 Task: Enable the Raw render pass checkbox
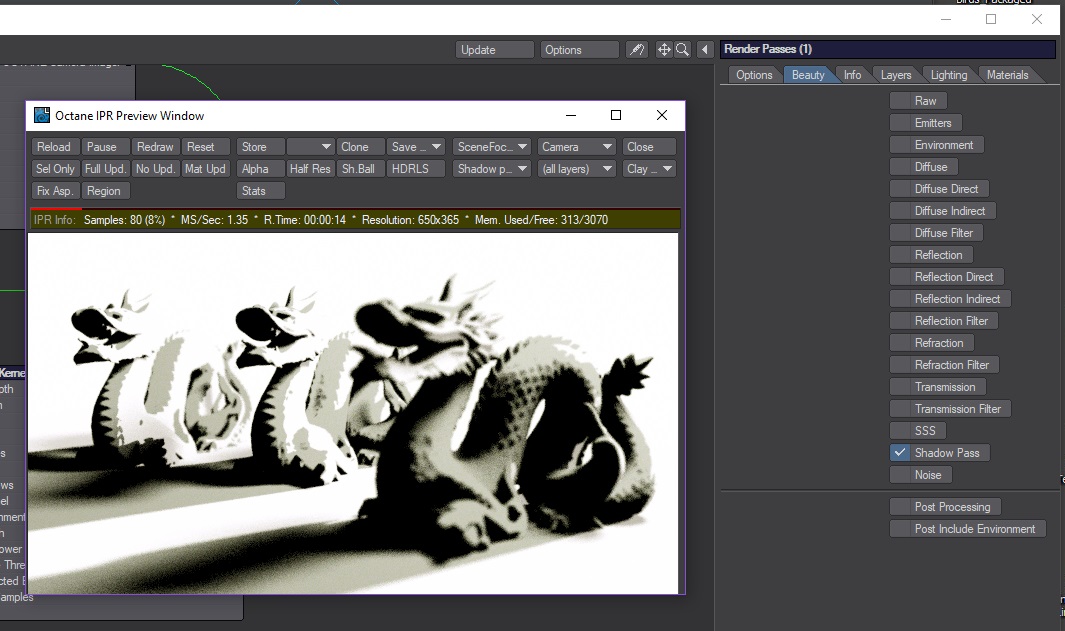[x=900, y=101]
